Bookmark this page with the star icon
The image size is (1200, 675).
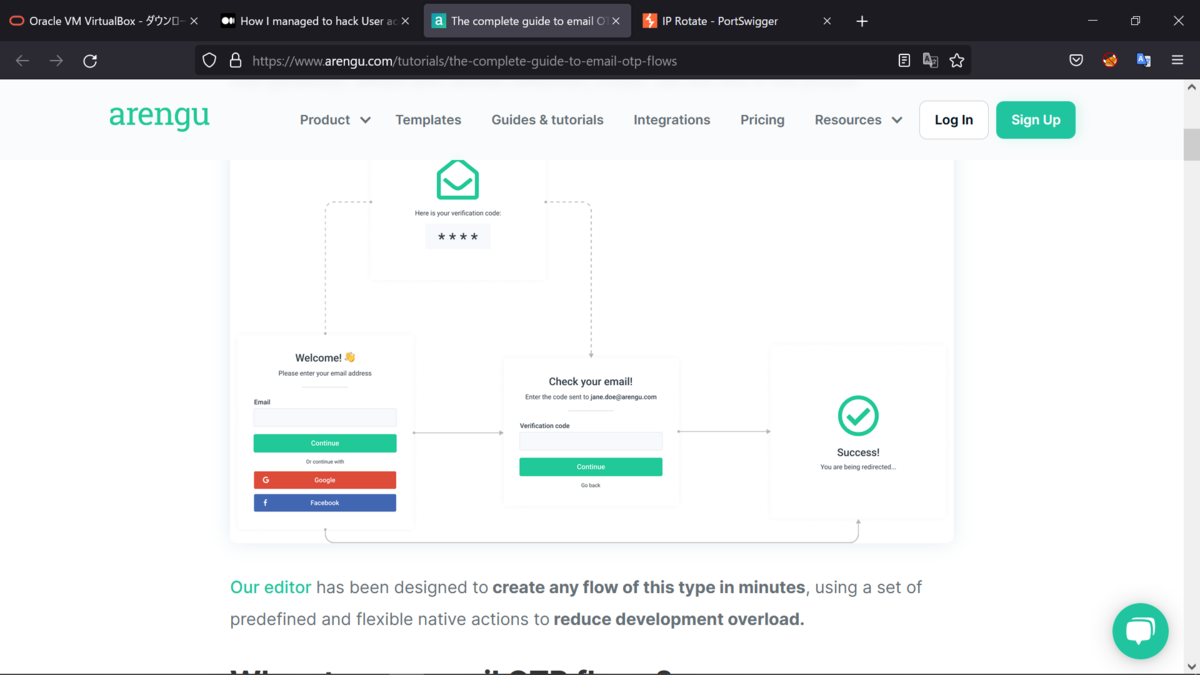(957, 61)
